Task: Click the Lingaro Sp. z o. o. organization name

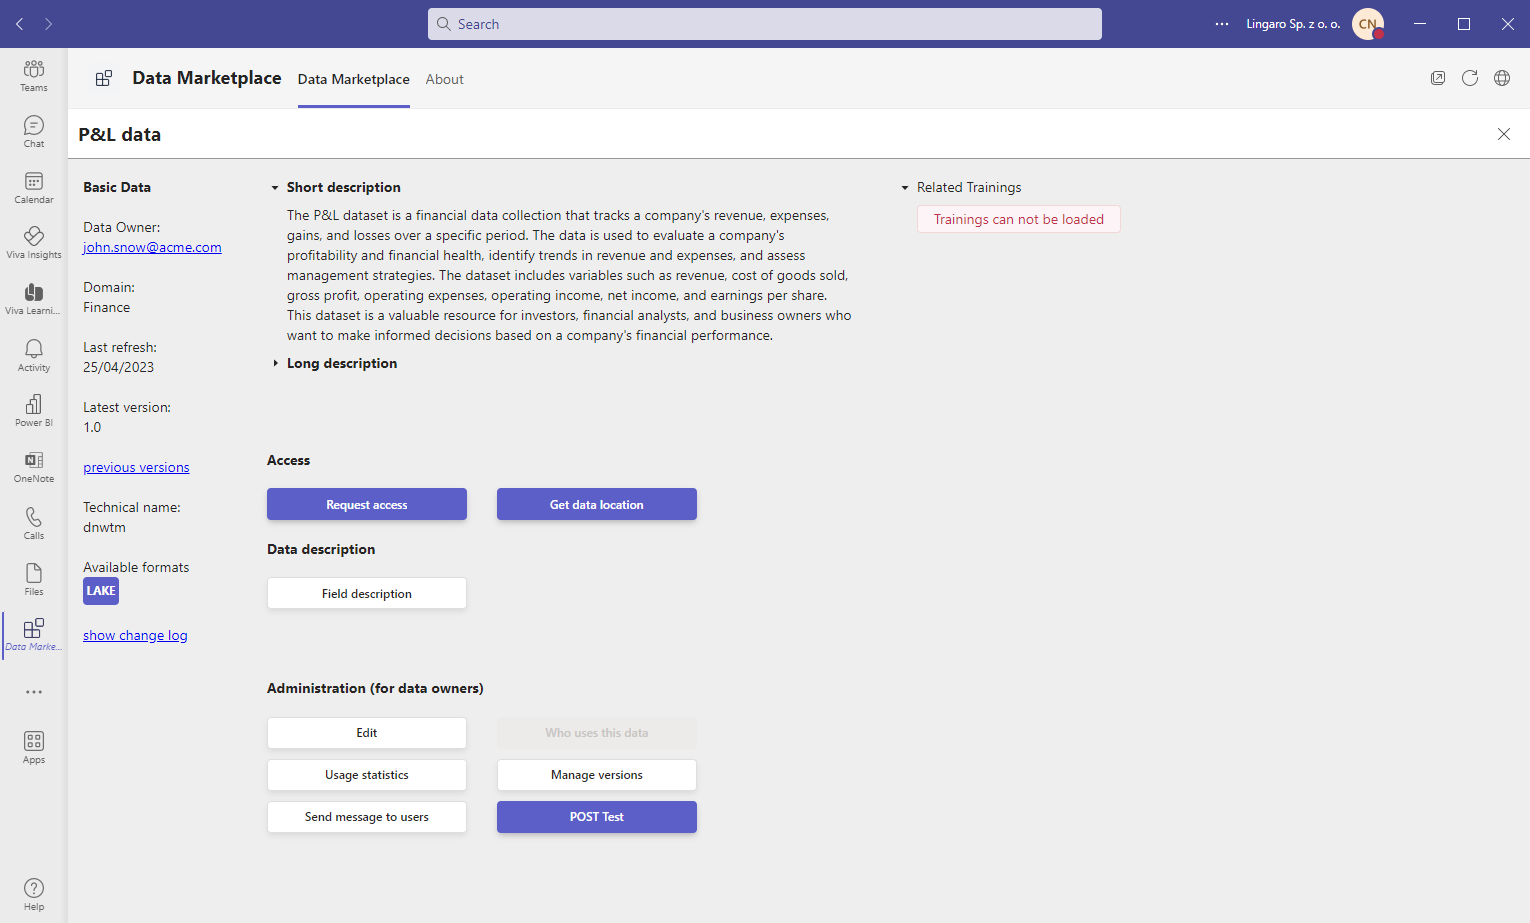Action: tap(1293, 24)
